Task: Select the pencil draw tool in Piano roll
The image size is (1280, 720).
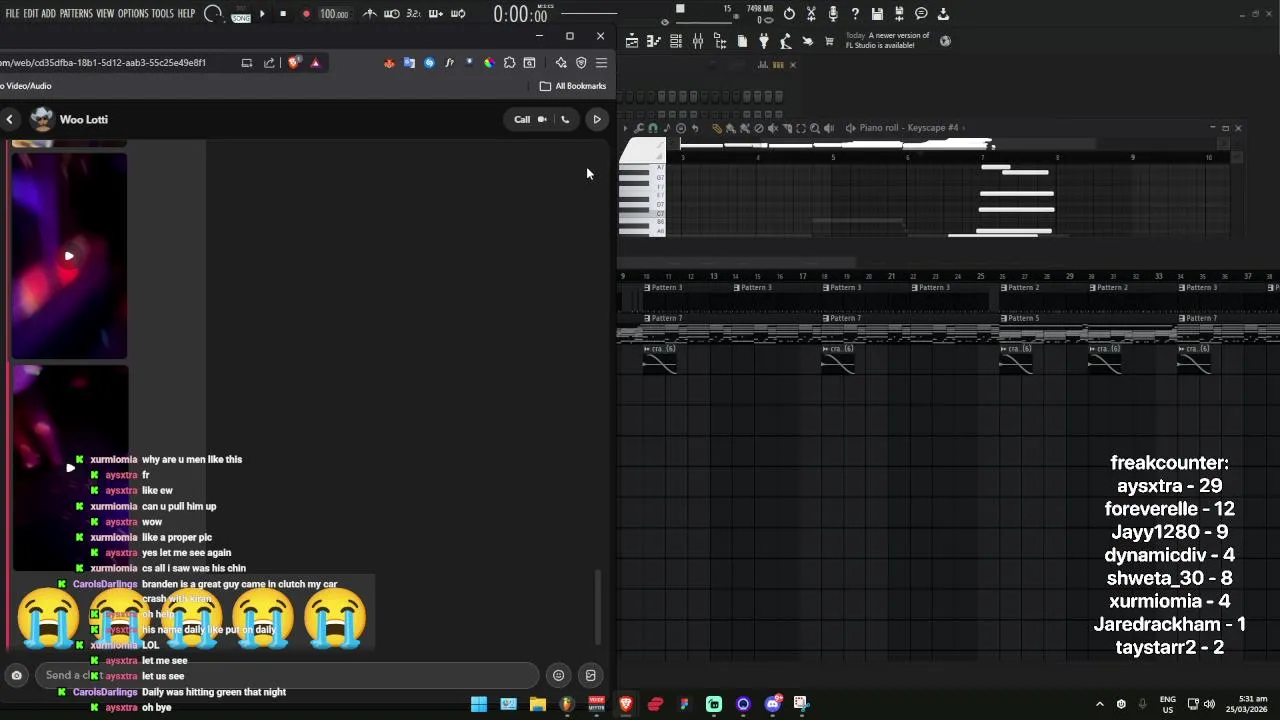Action: (x=716, y=128)
